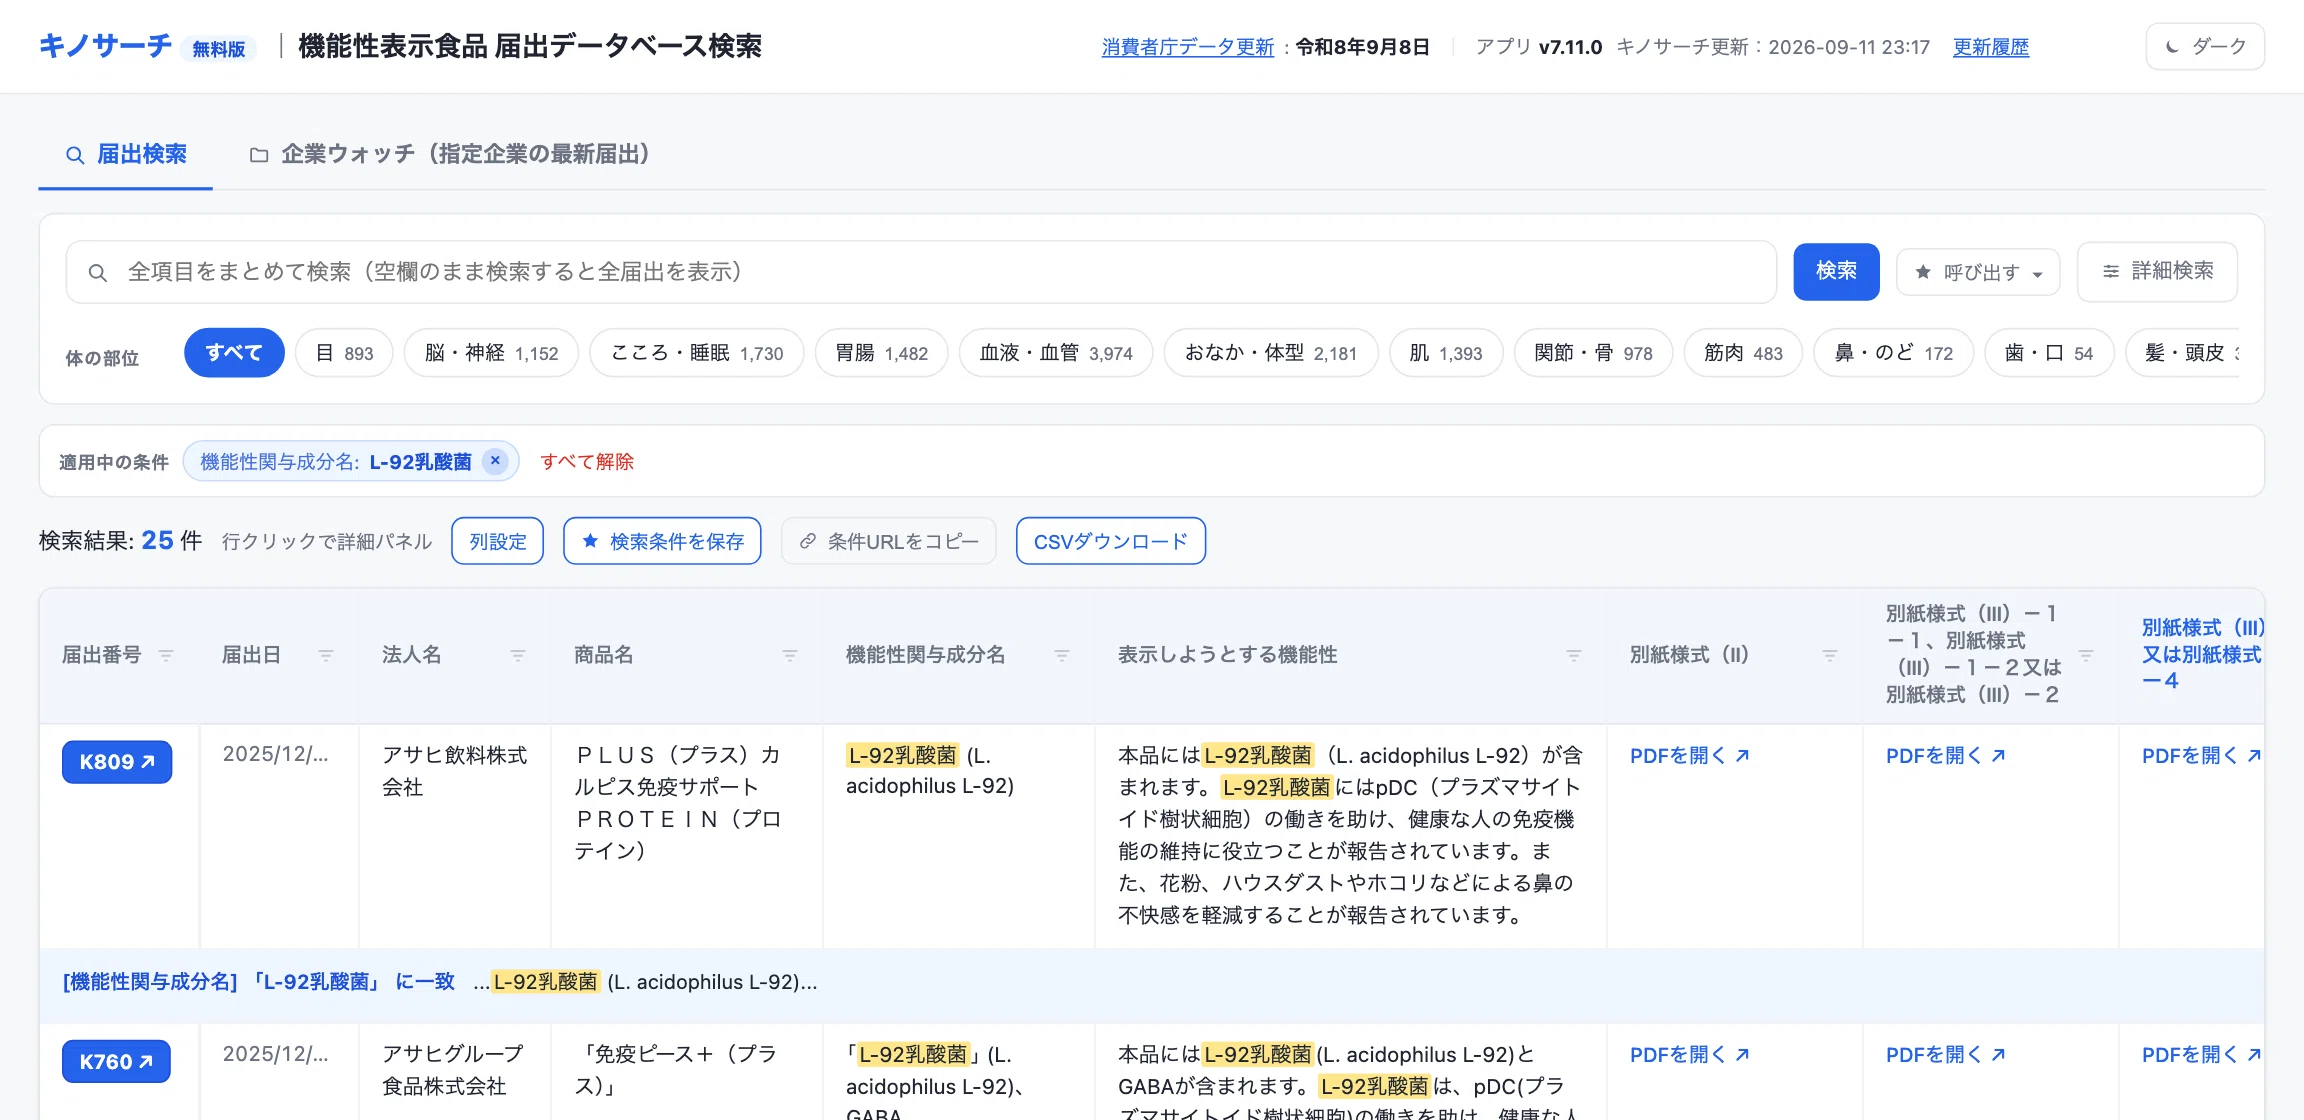This screenshot has width=2304, height=1120.
Task: Toggle dark mode with the ダーク button
Action: (x=2205, y=46)
